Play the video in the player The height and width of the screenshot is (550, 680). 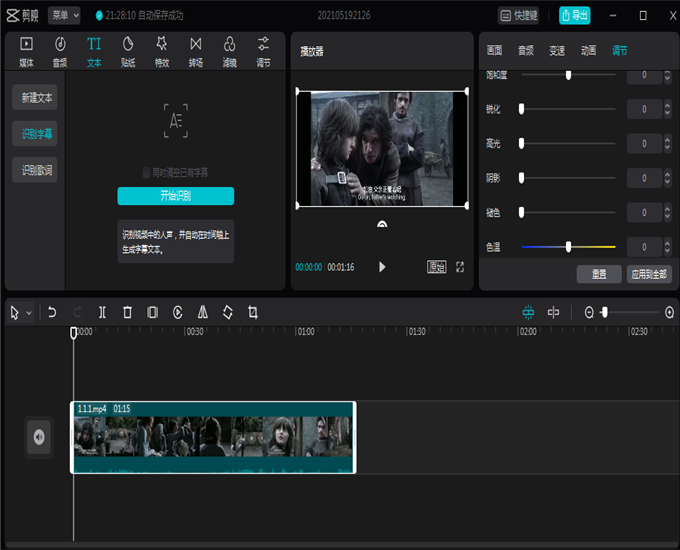[x=382, y=267]
